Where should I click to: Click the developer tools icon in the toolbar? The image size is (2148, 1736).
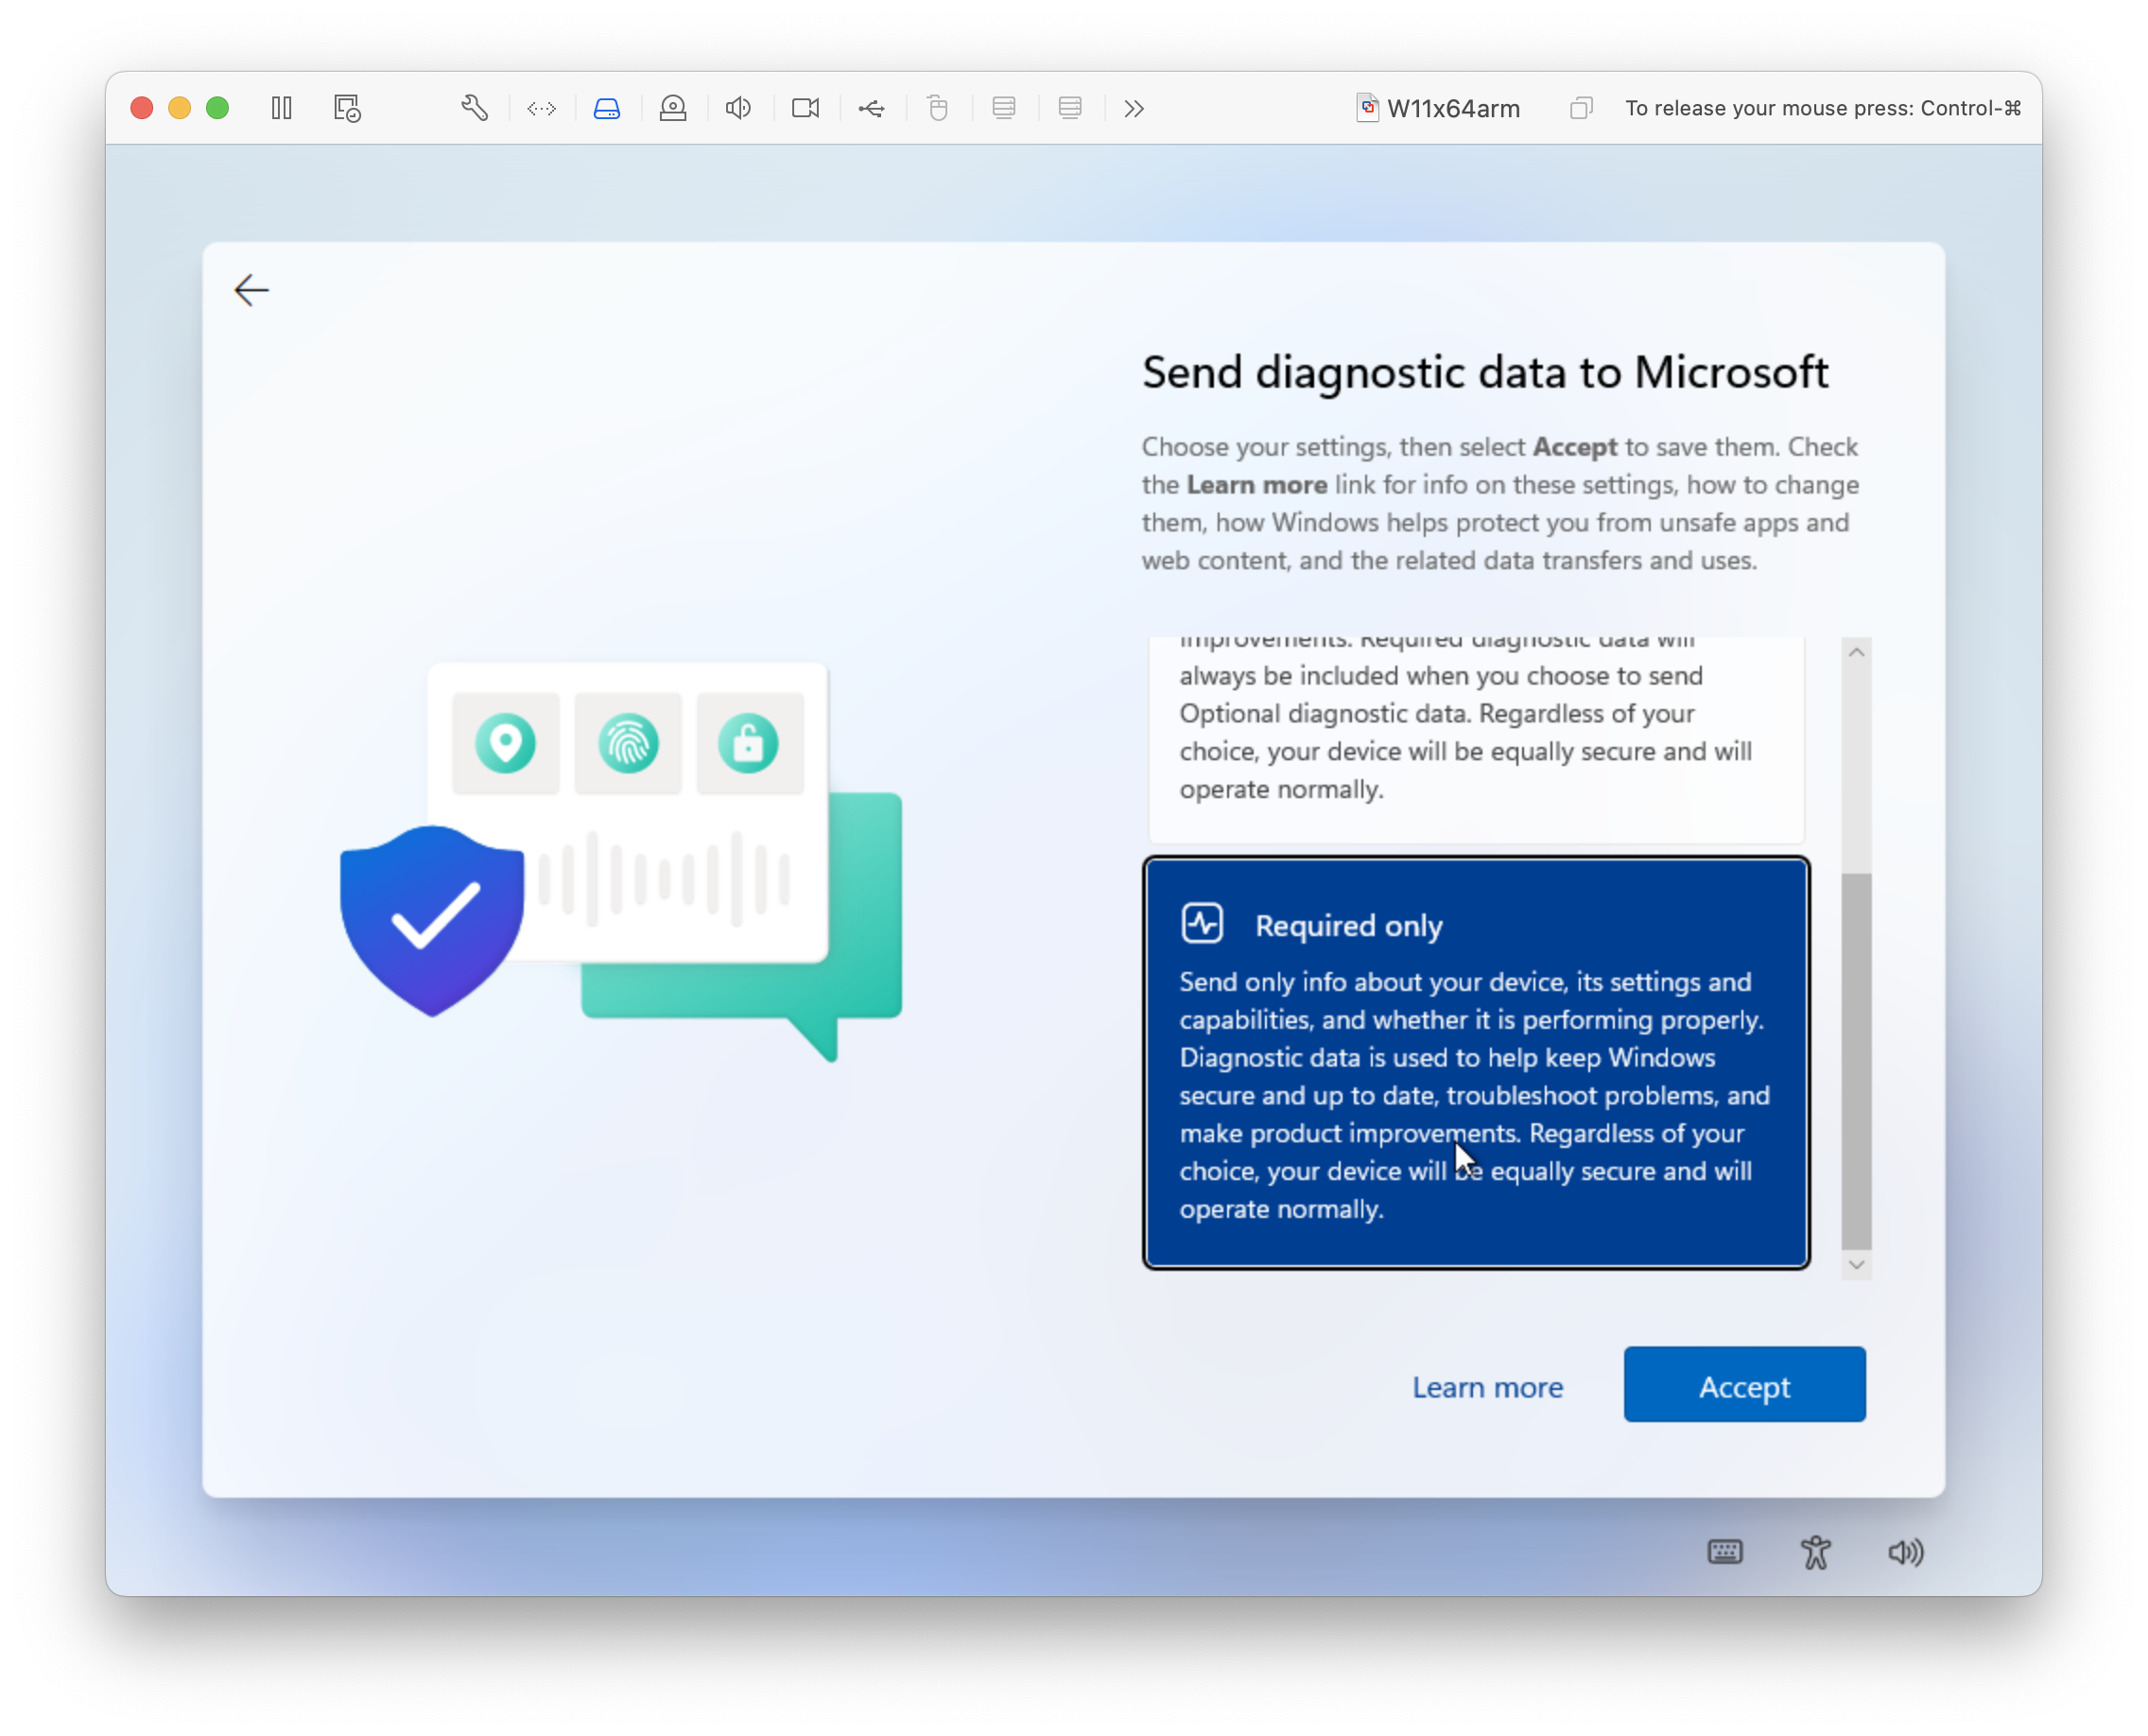[541, 108]
